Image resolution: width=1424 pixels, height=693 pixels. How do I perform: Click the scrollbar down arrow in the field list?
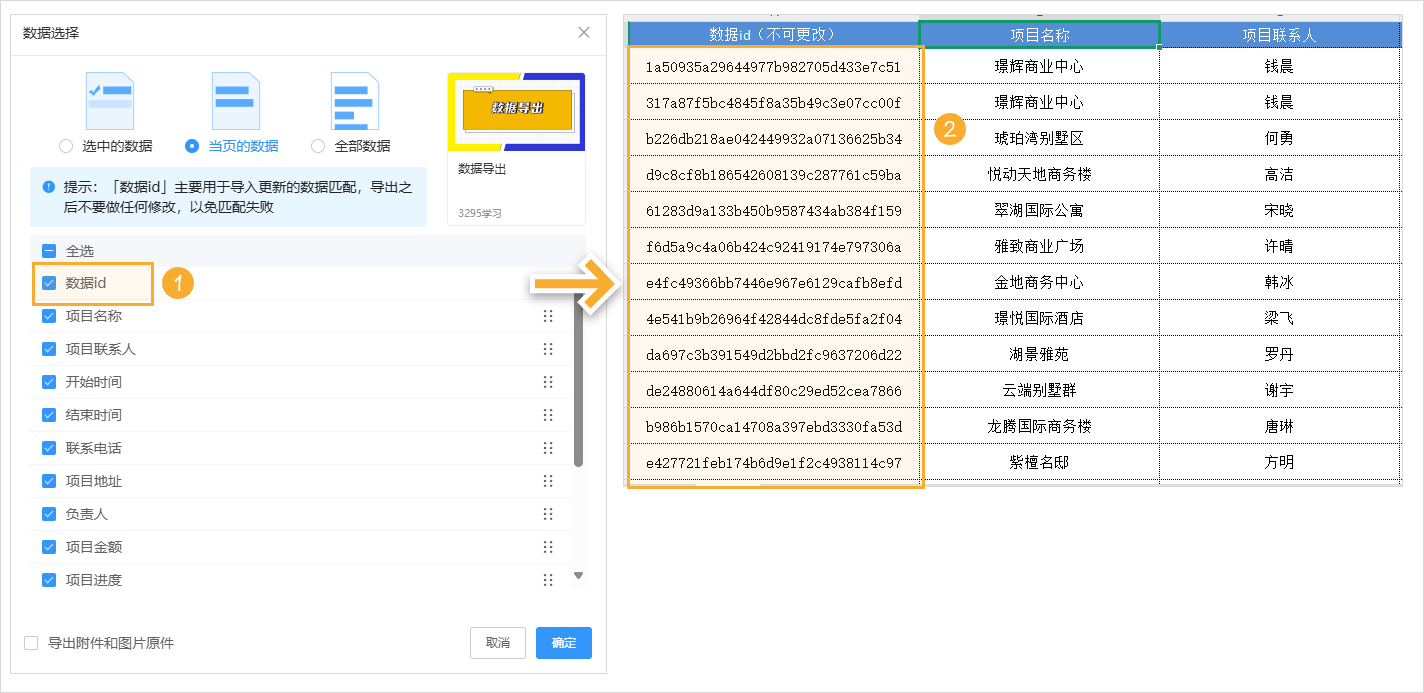(x=577, y=577)
